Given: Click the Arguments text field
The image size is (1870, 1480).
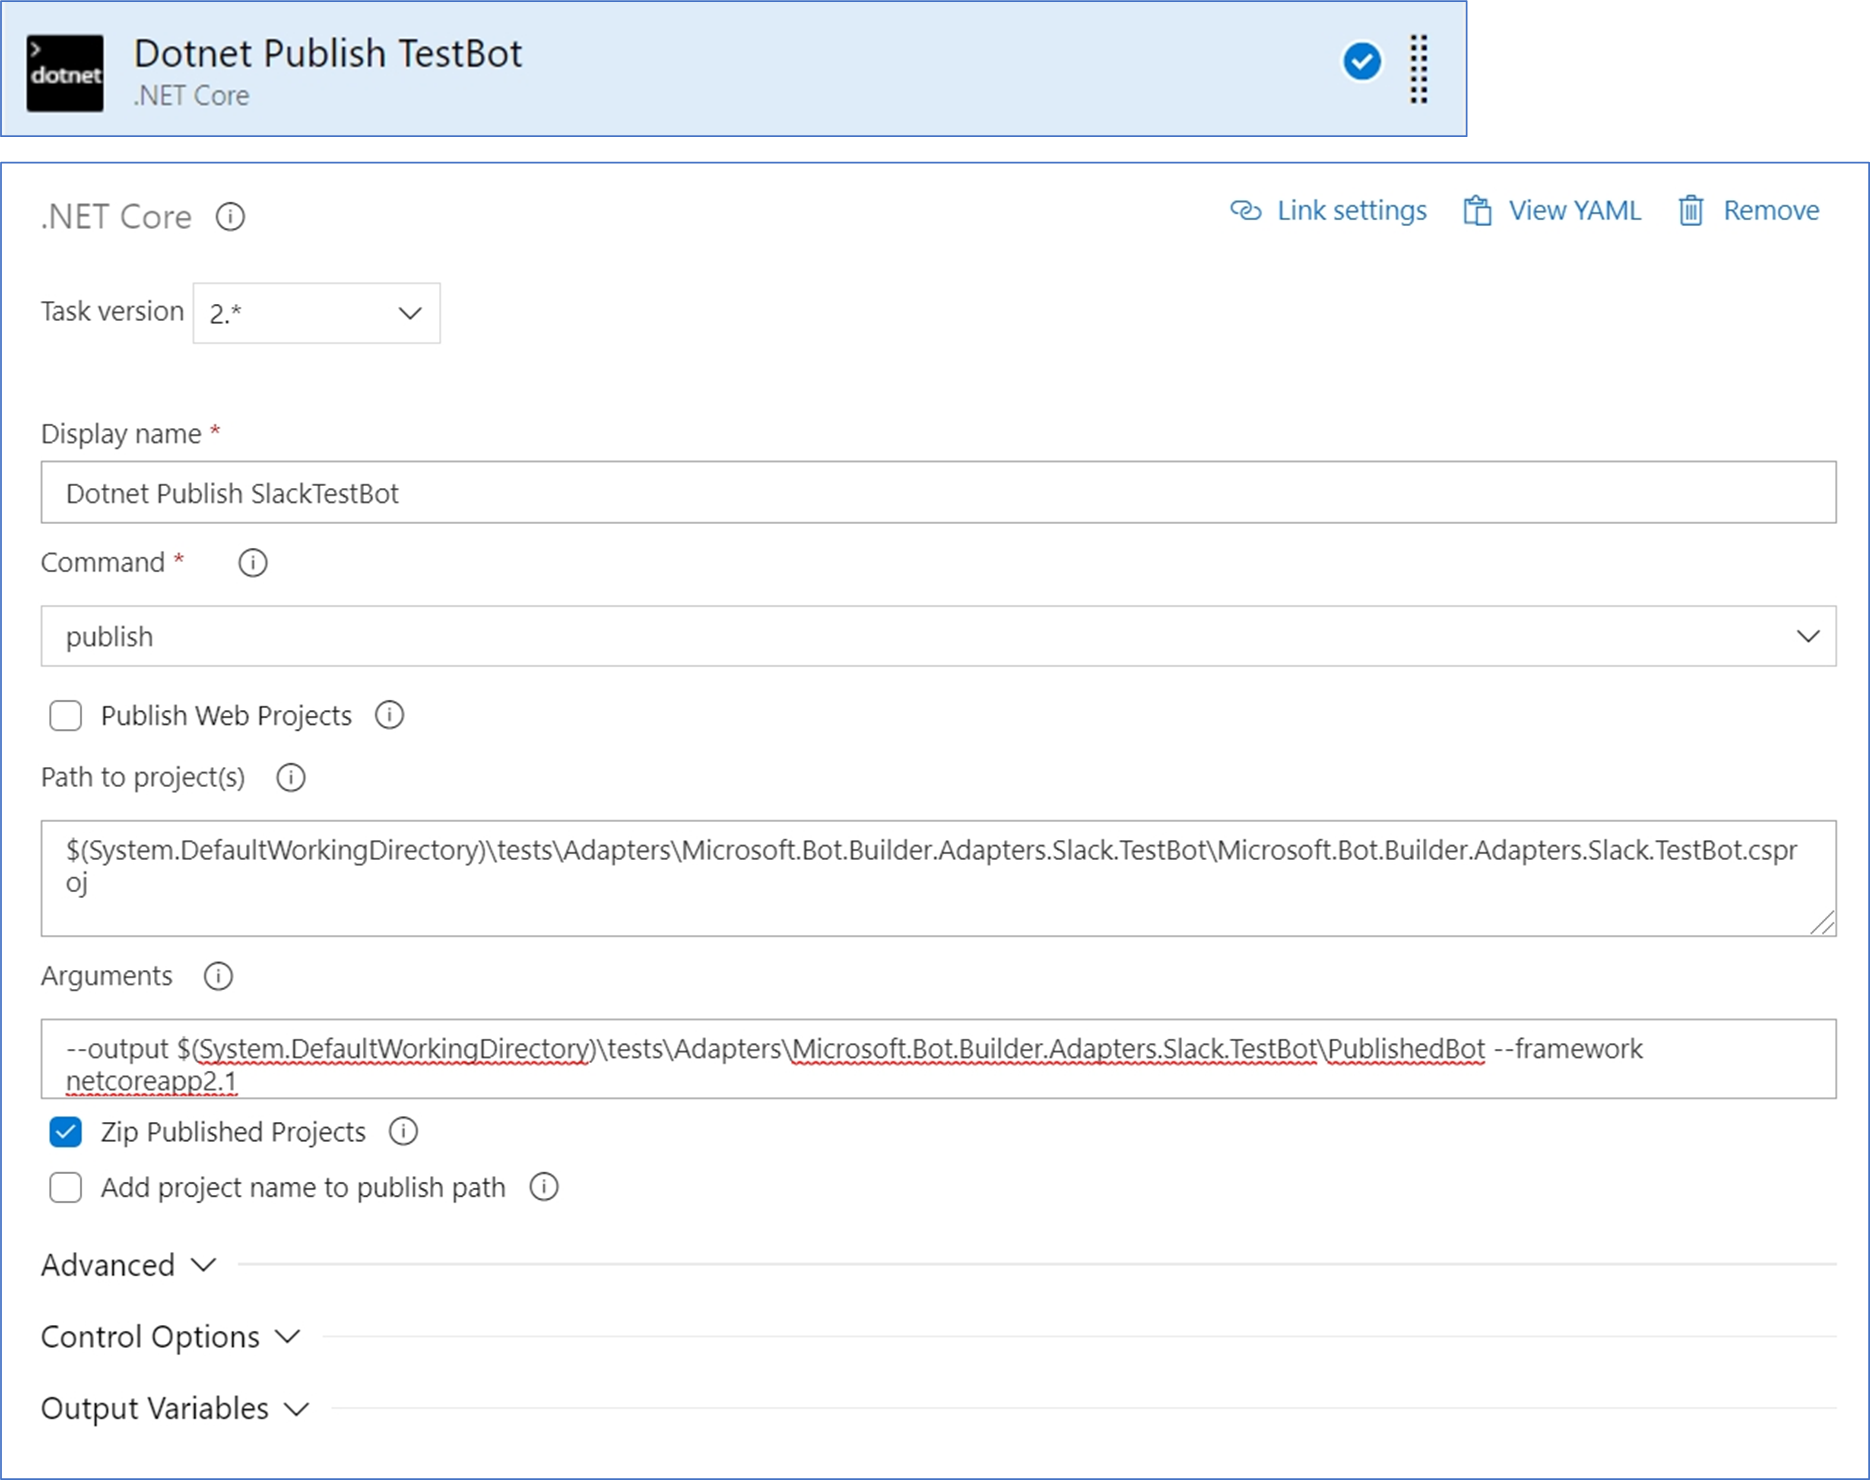Looking at the screenshot, I should pyautogui.click(x=938, y=1059).
